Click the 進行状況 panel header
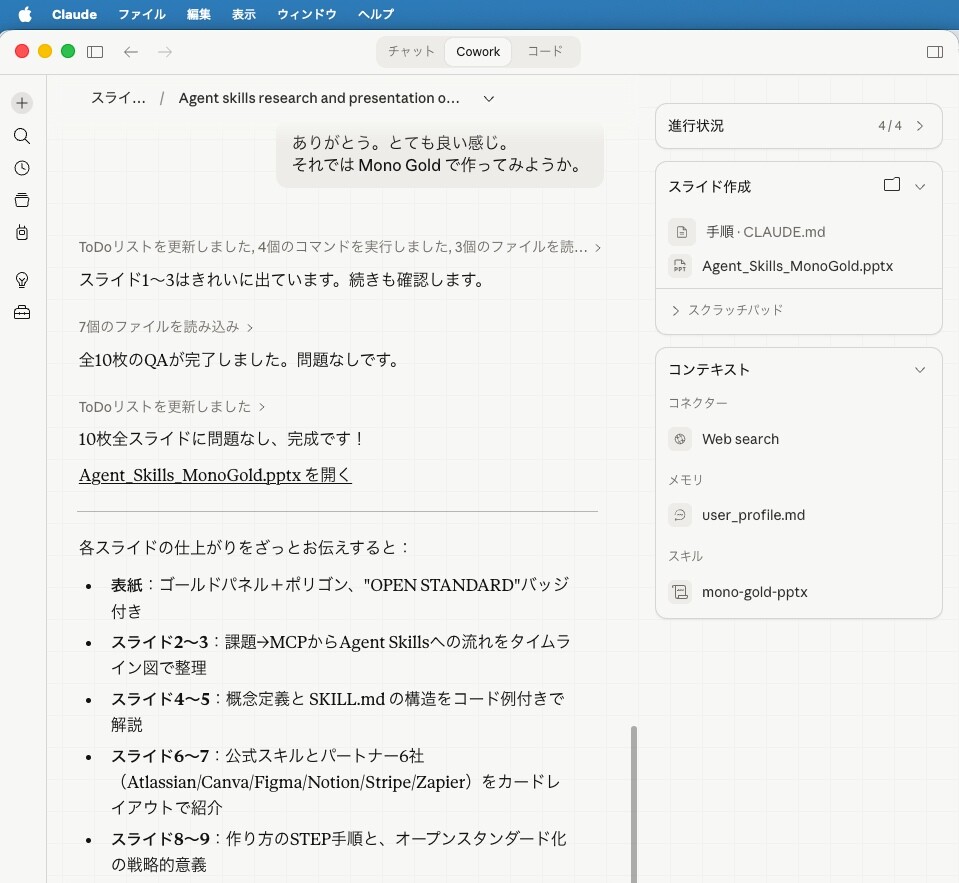Viewport: 959px width, 883px height. click(x=798, y=126)
